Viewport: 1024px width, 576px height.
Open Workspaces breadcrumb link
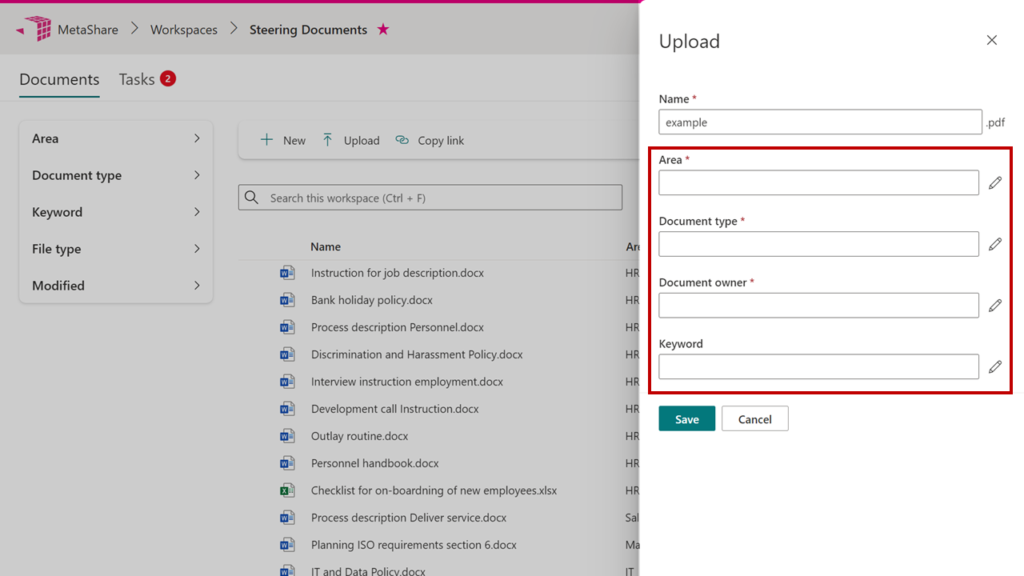183,30
